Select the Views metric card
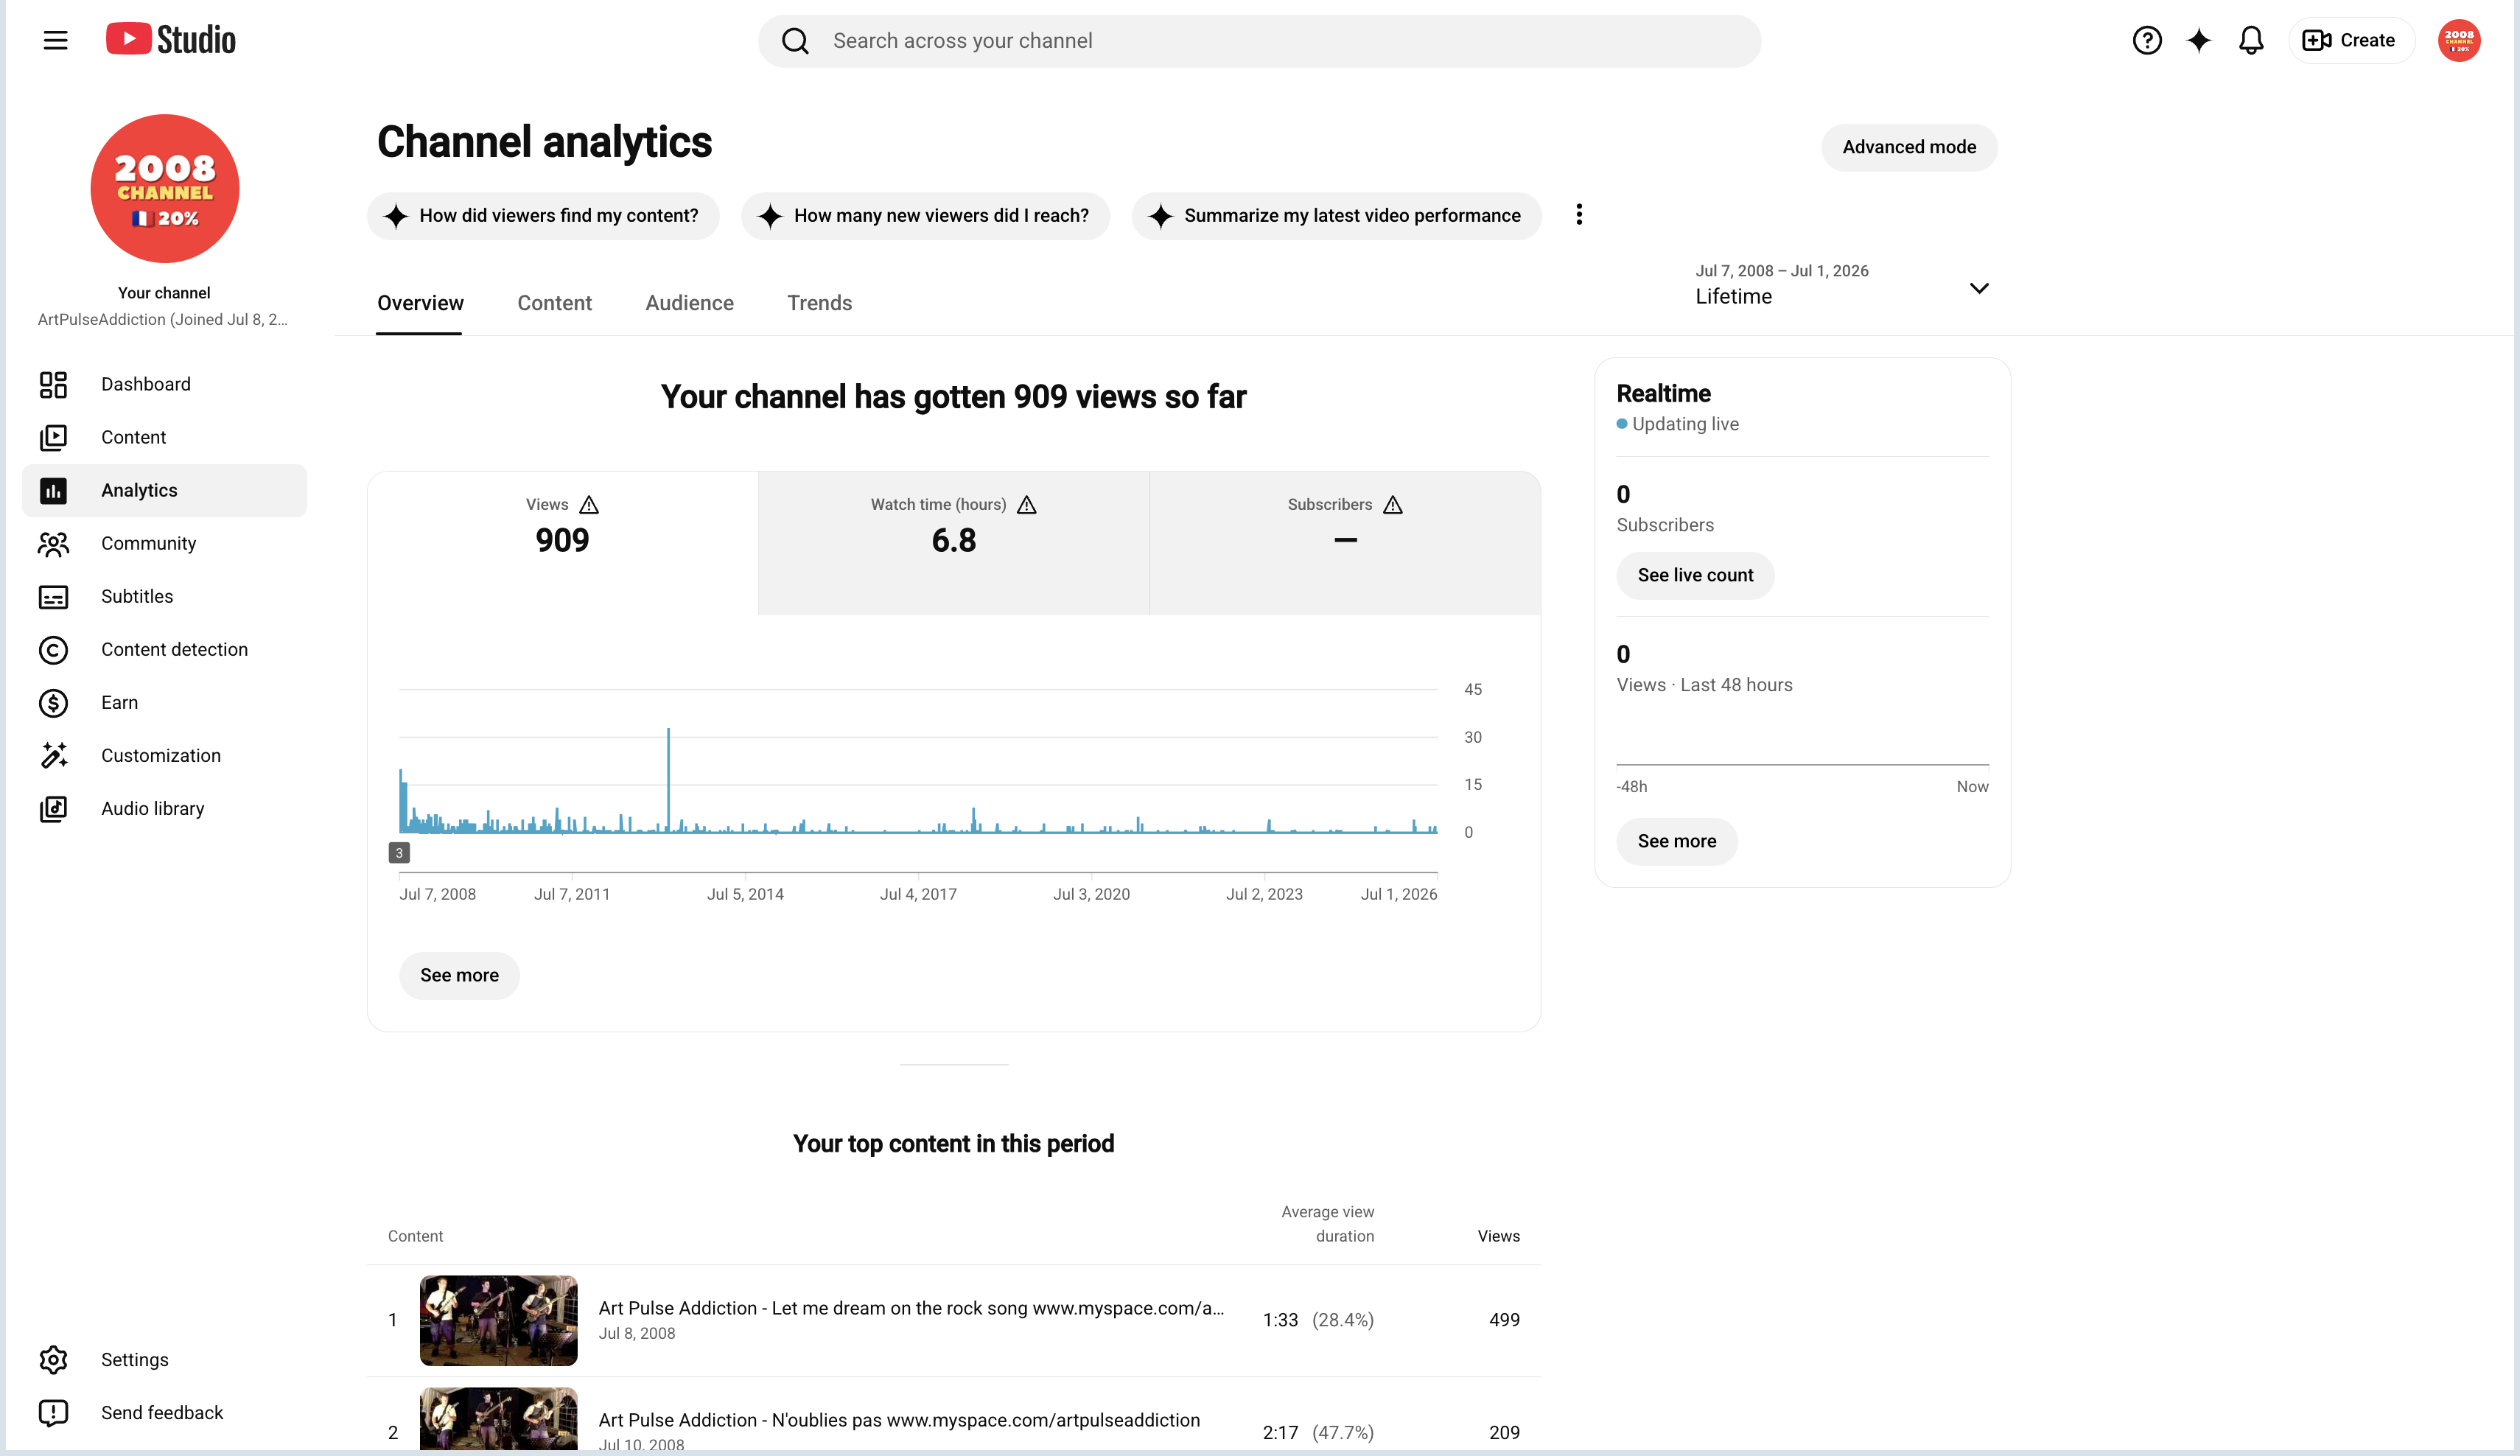The image size is (2520, 1456). (x=562, y=543)
